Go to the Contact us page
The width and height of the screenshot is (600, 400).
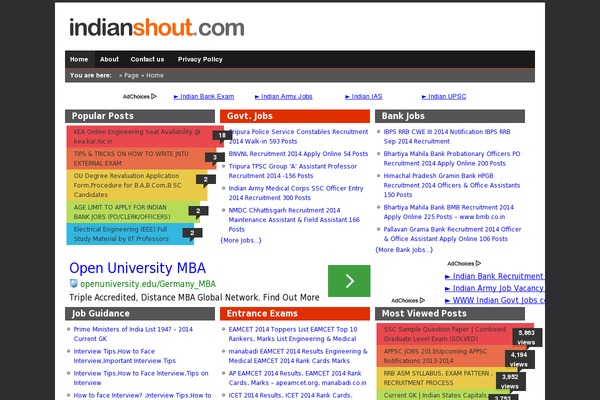[x=147, y=59]
